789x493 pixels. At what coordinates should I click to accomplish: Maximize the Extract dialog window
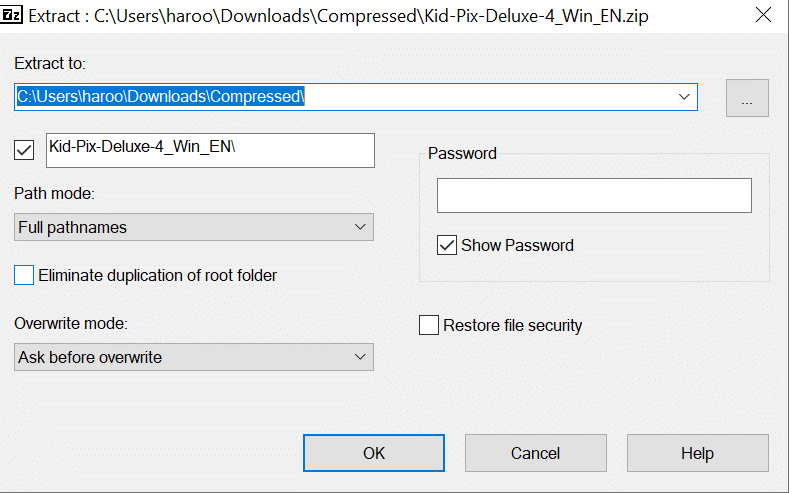click(717, 17)
